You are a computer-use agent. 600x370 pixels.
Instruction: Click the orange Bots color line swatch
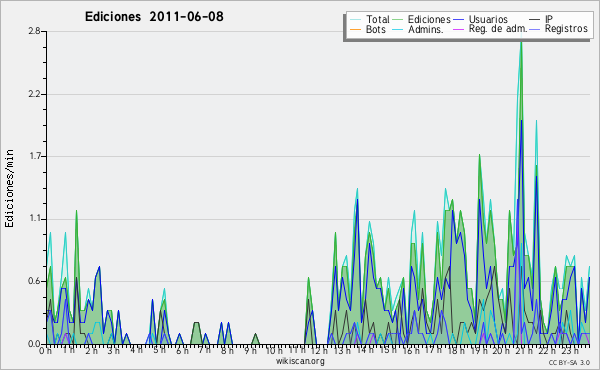pyautogui.click(x=355, y=29)
